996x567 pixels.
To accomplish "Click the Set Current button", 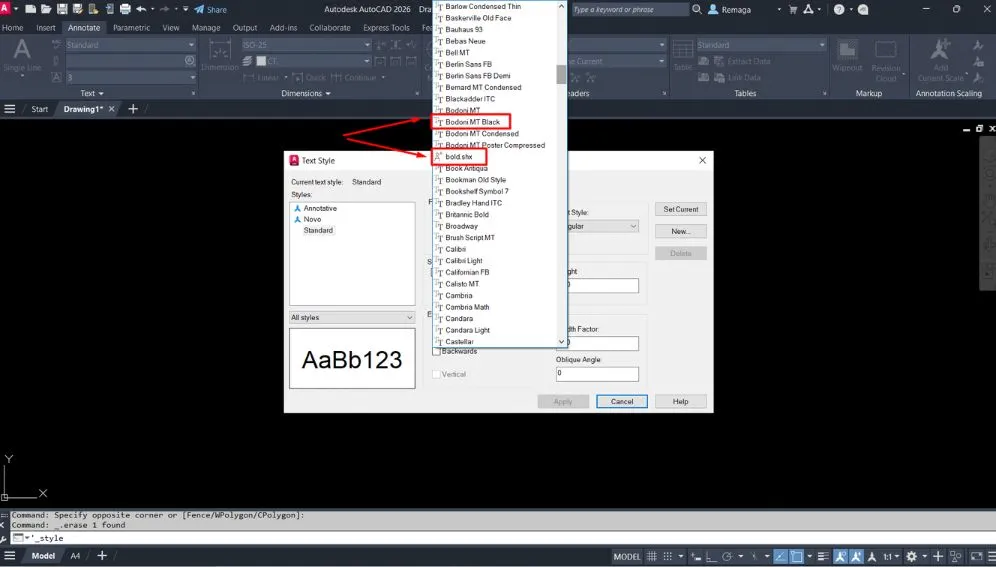I will pyautogui.click(x=680, y=209).
